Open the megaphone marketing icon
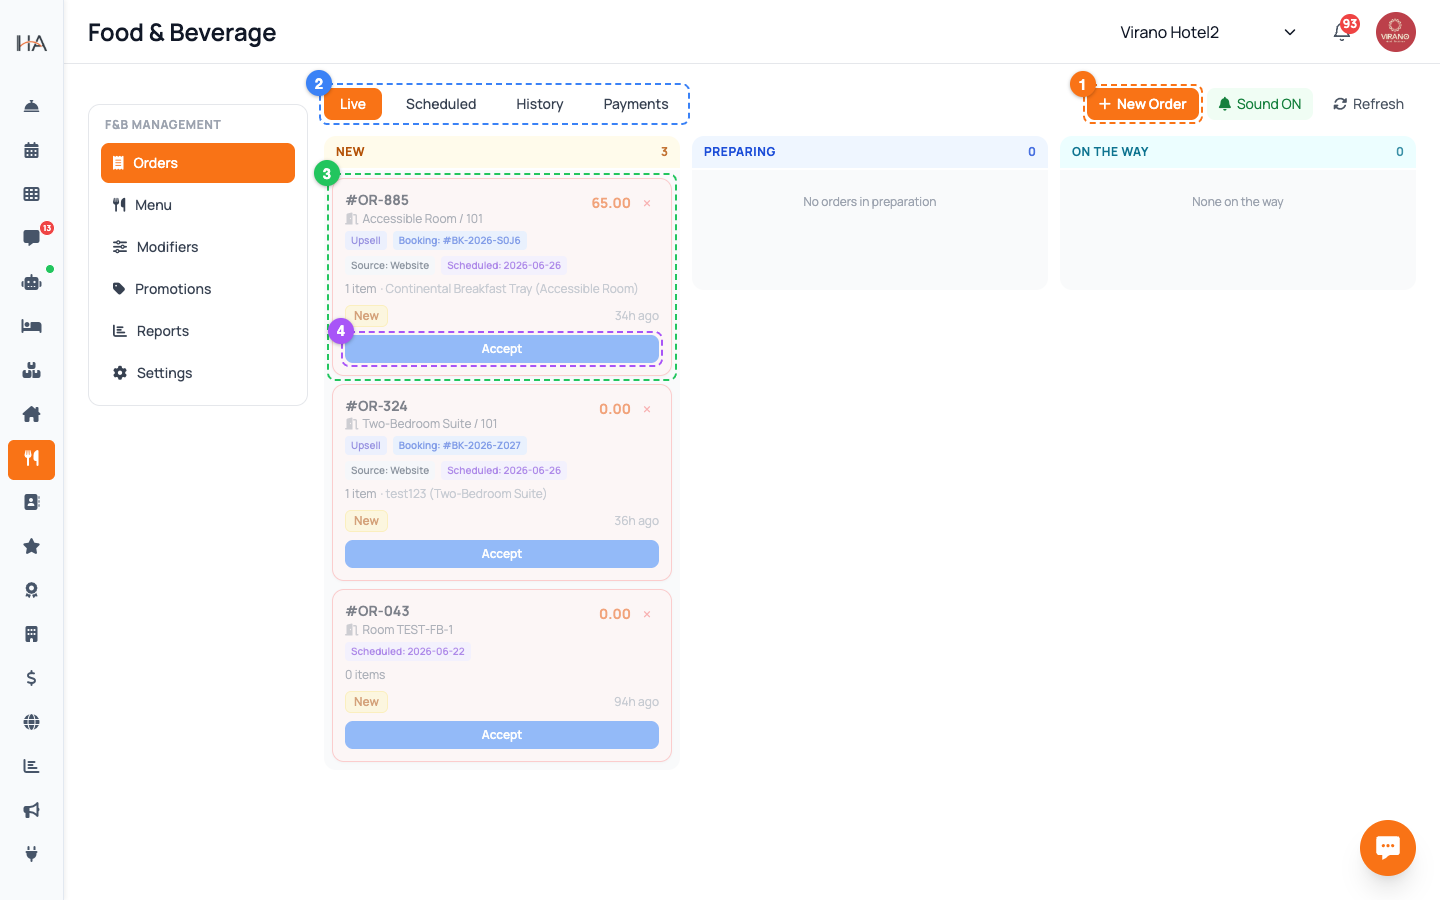Image resolution: width=1440 pixels, height=900 pixels. coord(31,810)
